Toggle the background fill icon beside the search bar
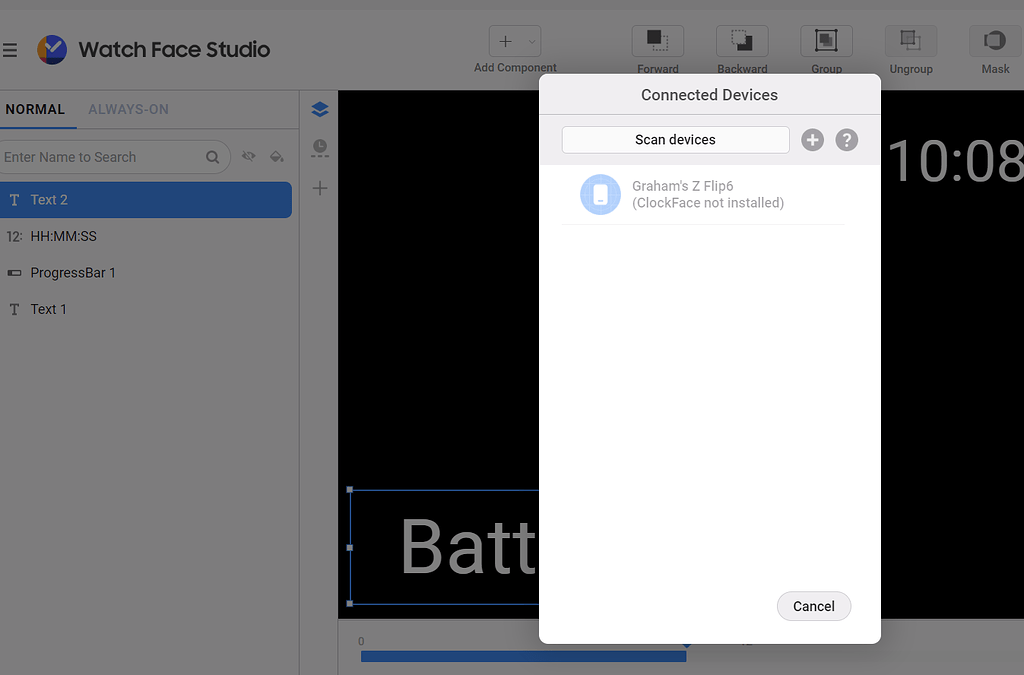 [x=278, y=157]
